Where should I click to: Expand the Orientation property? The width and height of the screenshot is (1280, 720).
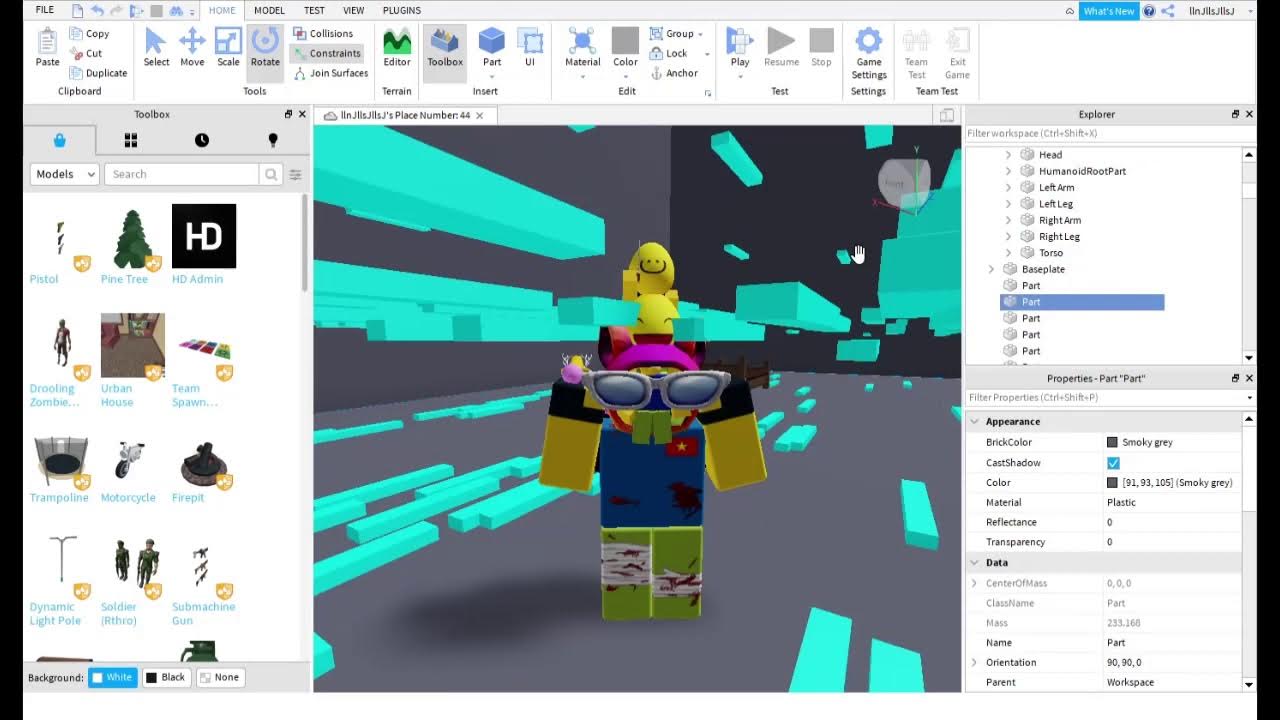click(975, 662)
